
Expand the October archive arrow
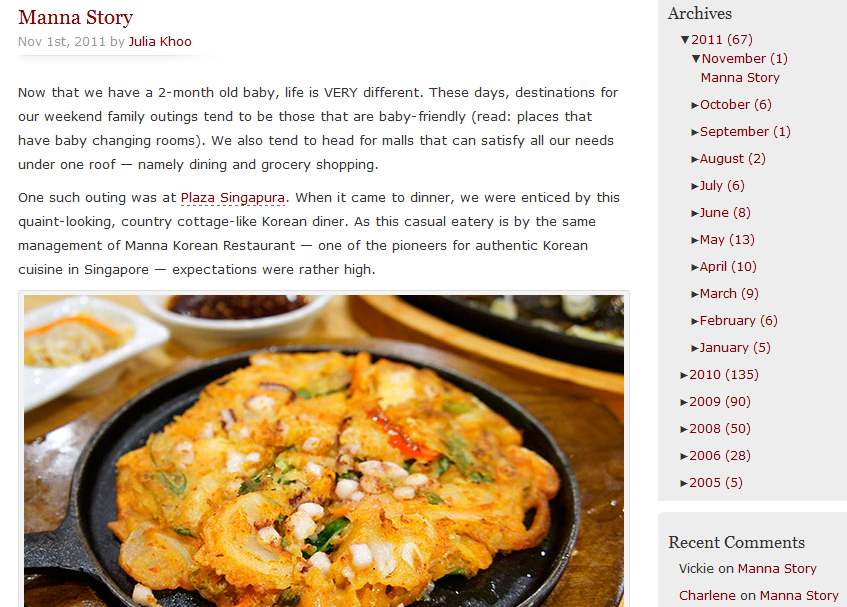point(695,105)
